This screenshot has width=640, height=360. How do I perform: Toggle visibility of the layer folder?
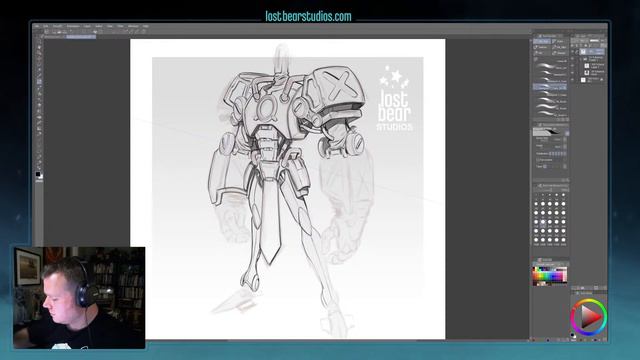572,59
